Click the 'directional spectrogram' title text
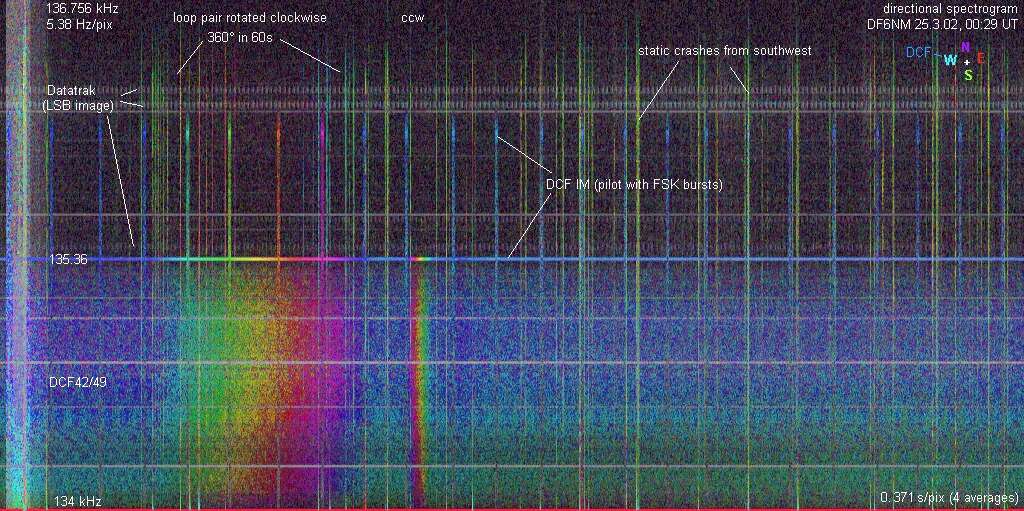The width and height of the screenshot is (1024, 511). (x=950, y=8)
